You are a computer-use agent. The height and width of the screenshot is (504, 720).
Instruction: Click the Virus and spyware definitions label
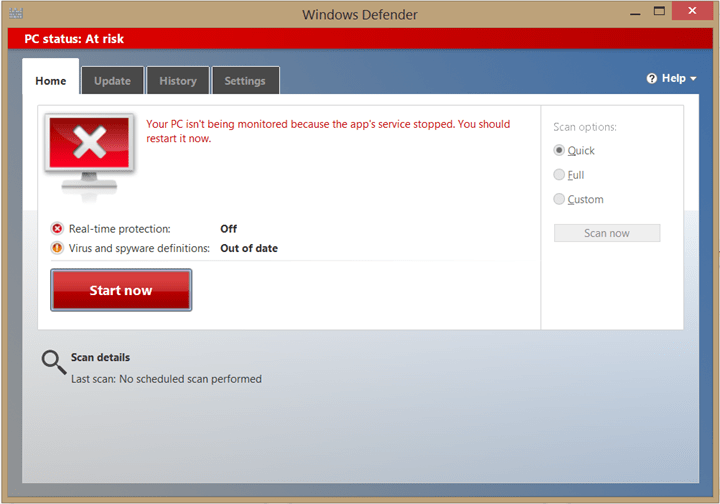point(139,248)
